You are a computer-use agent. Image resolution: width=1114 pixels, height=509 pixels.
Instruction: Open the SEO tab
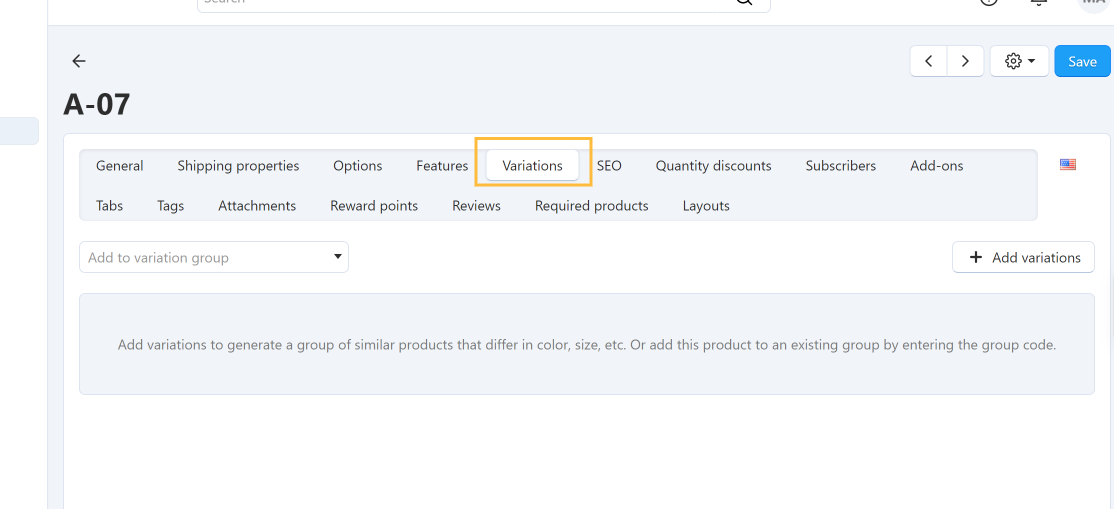coord(609,166)
